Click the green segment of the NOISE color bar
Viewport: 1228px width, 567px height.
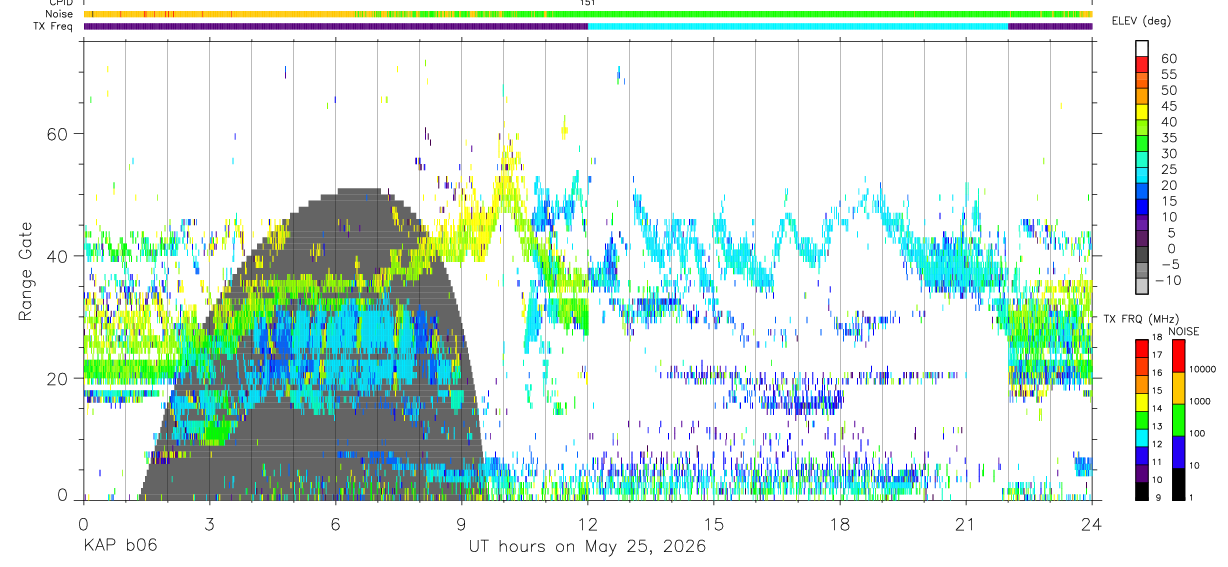[x=1177, y=420]
